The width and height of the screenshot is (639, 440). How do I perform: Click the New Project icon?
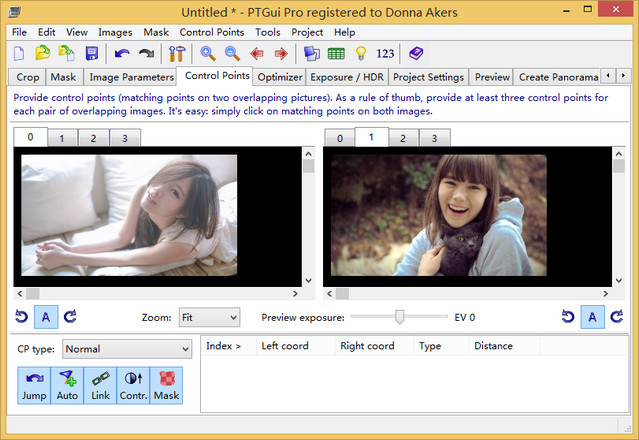18,54
